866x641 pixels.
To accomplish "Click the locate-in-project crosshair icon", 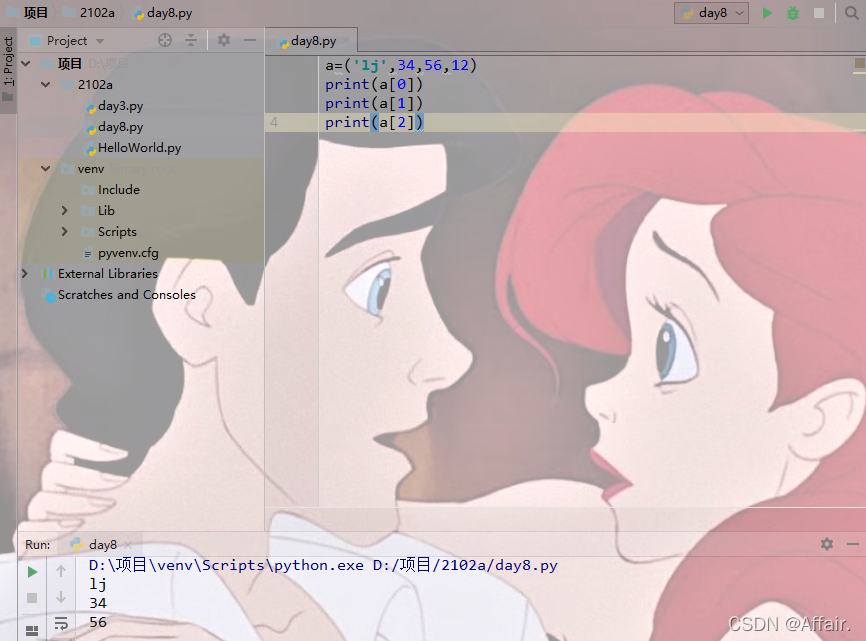I will coord(165,40).
